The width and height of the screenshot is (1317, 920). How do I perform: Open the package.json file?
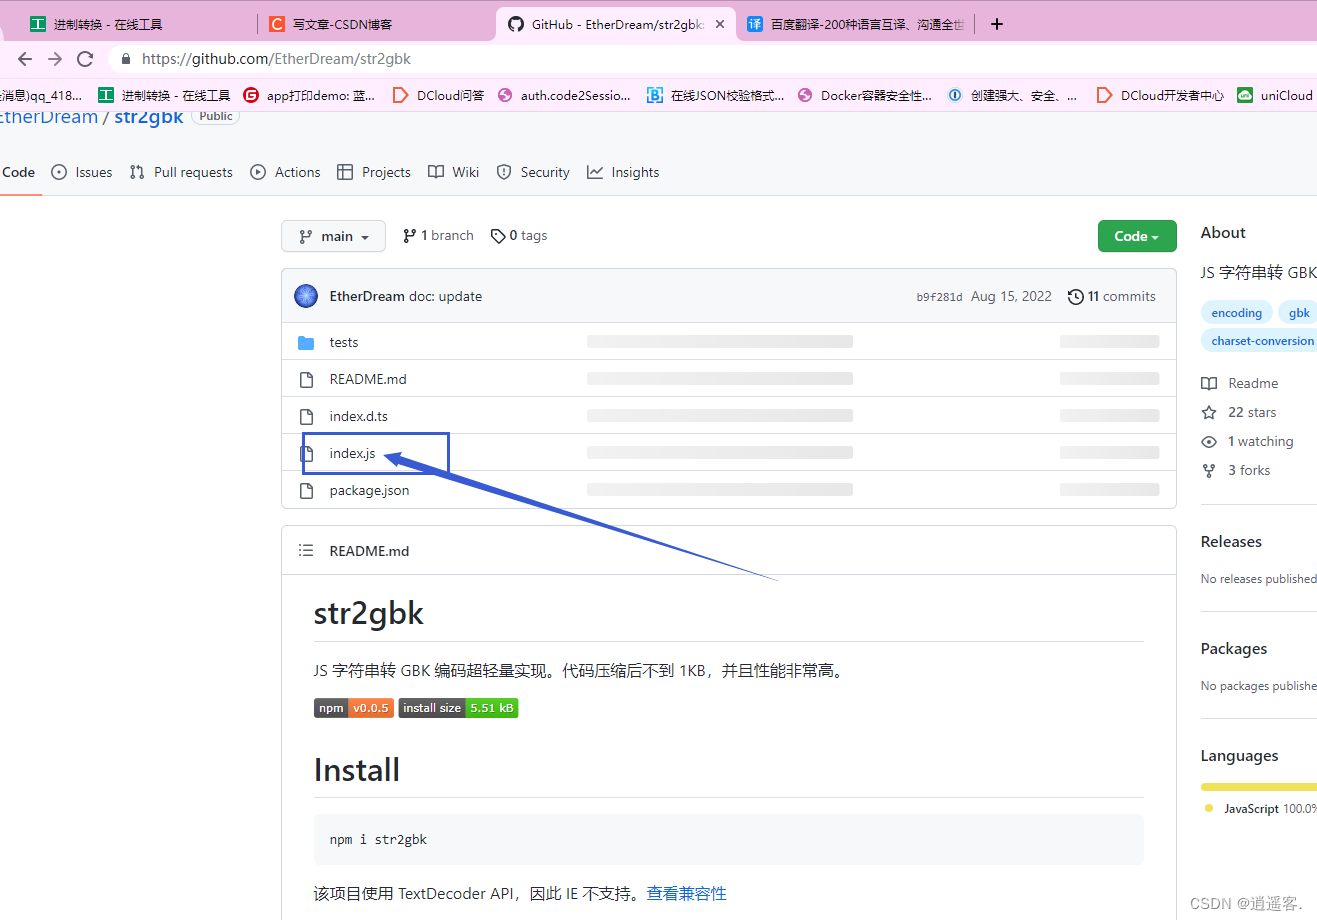369,490
